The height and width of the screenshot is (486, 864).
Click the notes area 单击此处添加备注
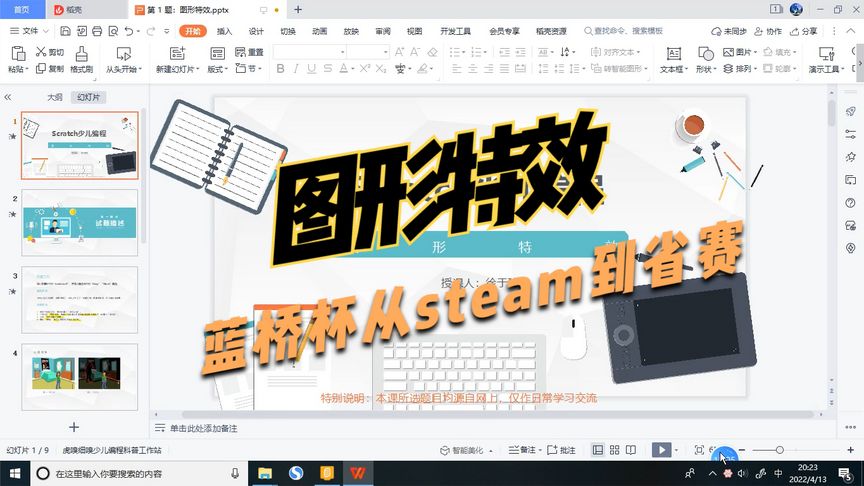pos(203,428)
